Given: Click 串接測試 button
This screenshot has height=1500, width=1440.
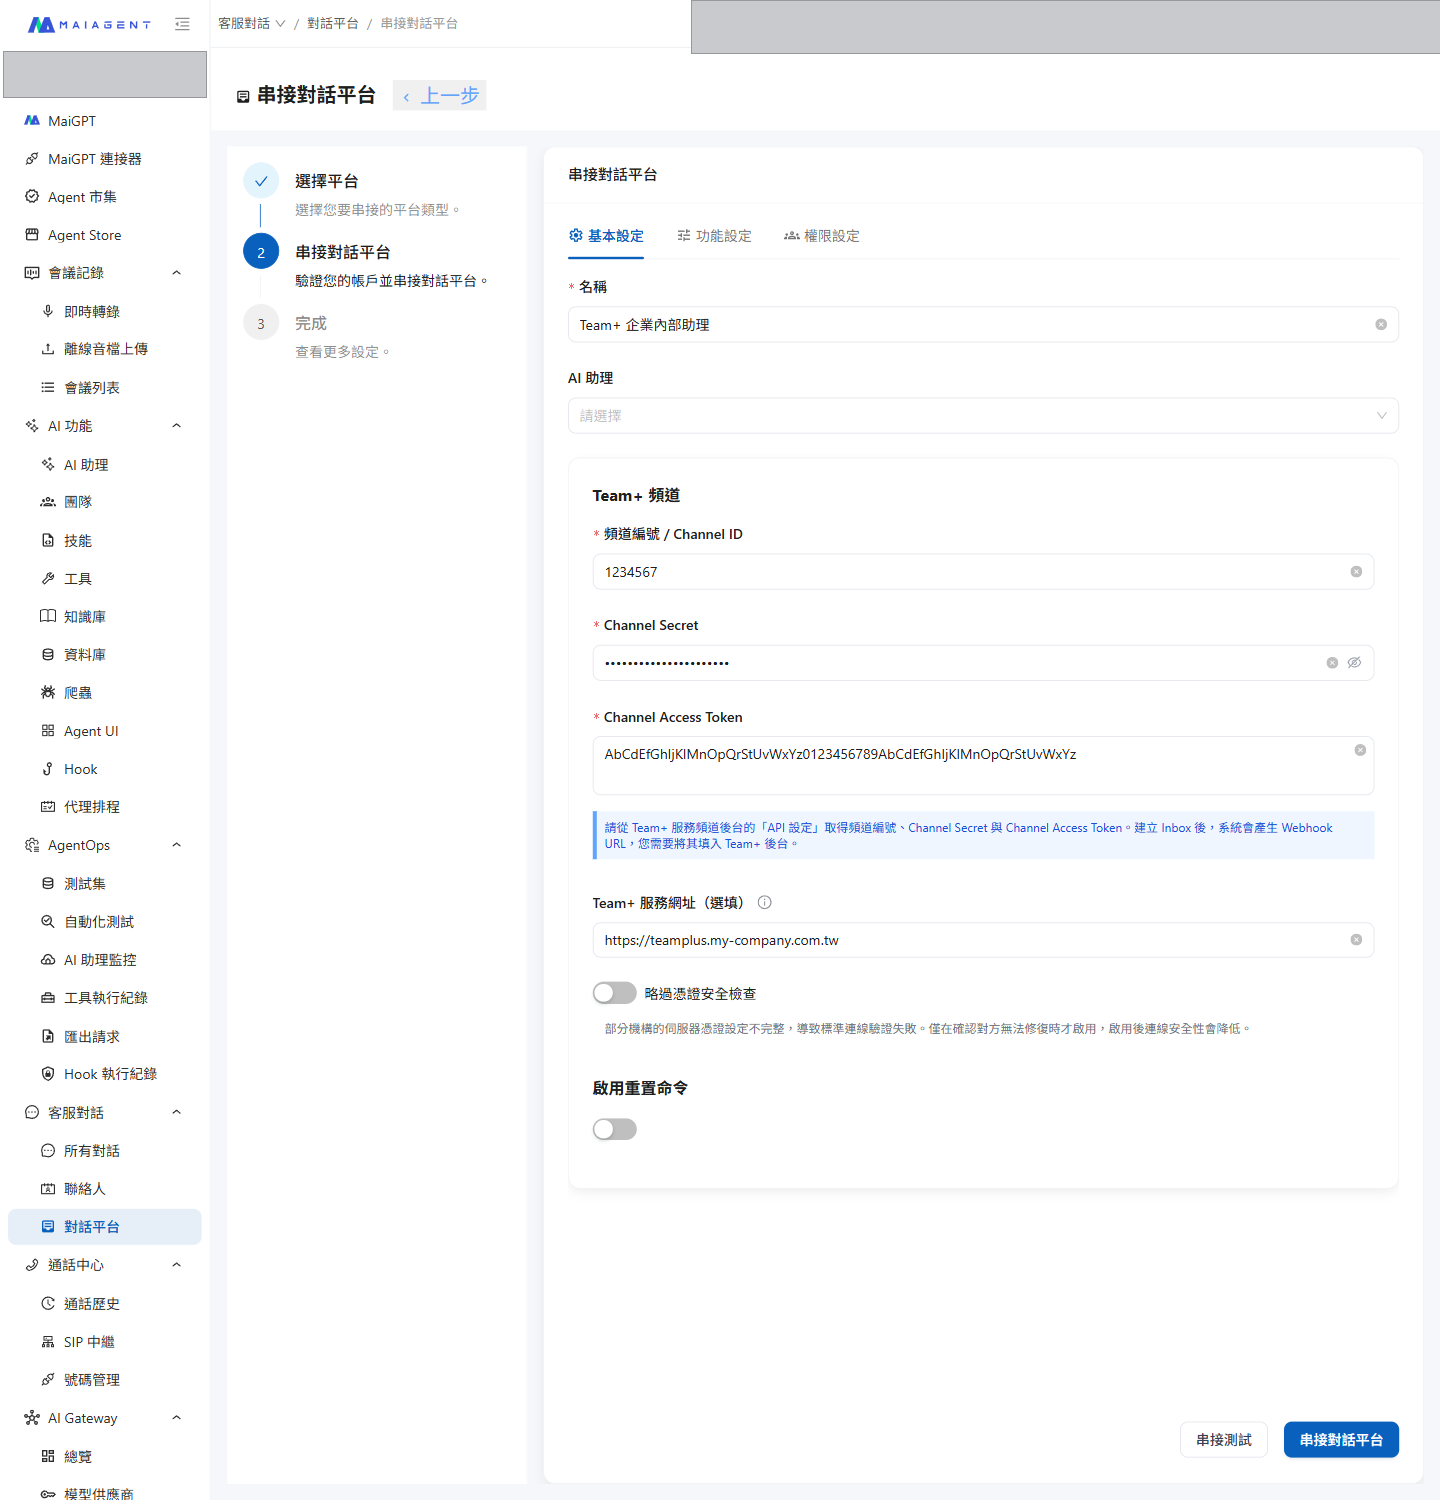Looking at the screenshot, I should pyautogui.click(x=1224, y=1440).
